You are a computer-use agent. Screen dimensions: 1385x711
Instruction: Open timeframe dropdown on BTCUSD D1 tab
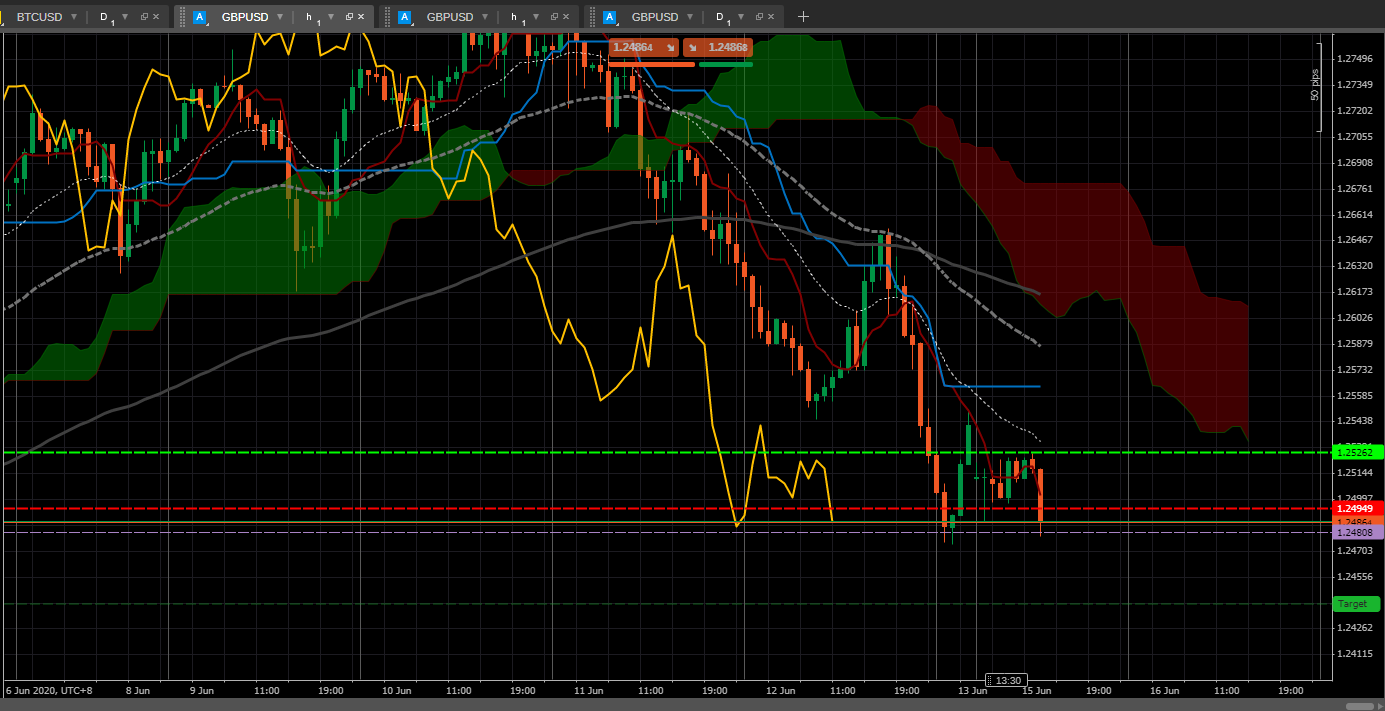click(124, 17)
